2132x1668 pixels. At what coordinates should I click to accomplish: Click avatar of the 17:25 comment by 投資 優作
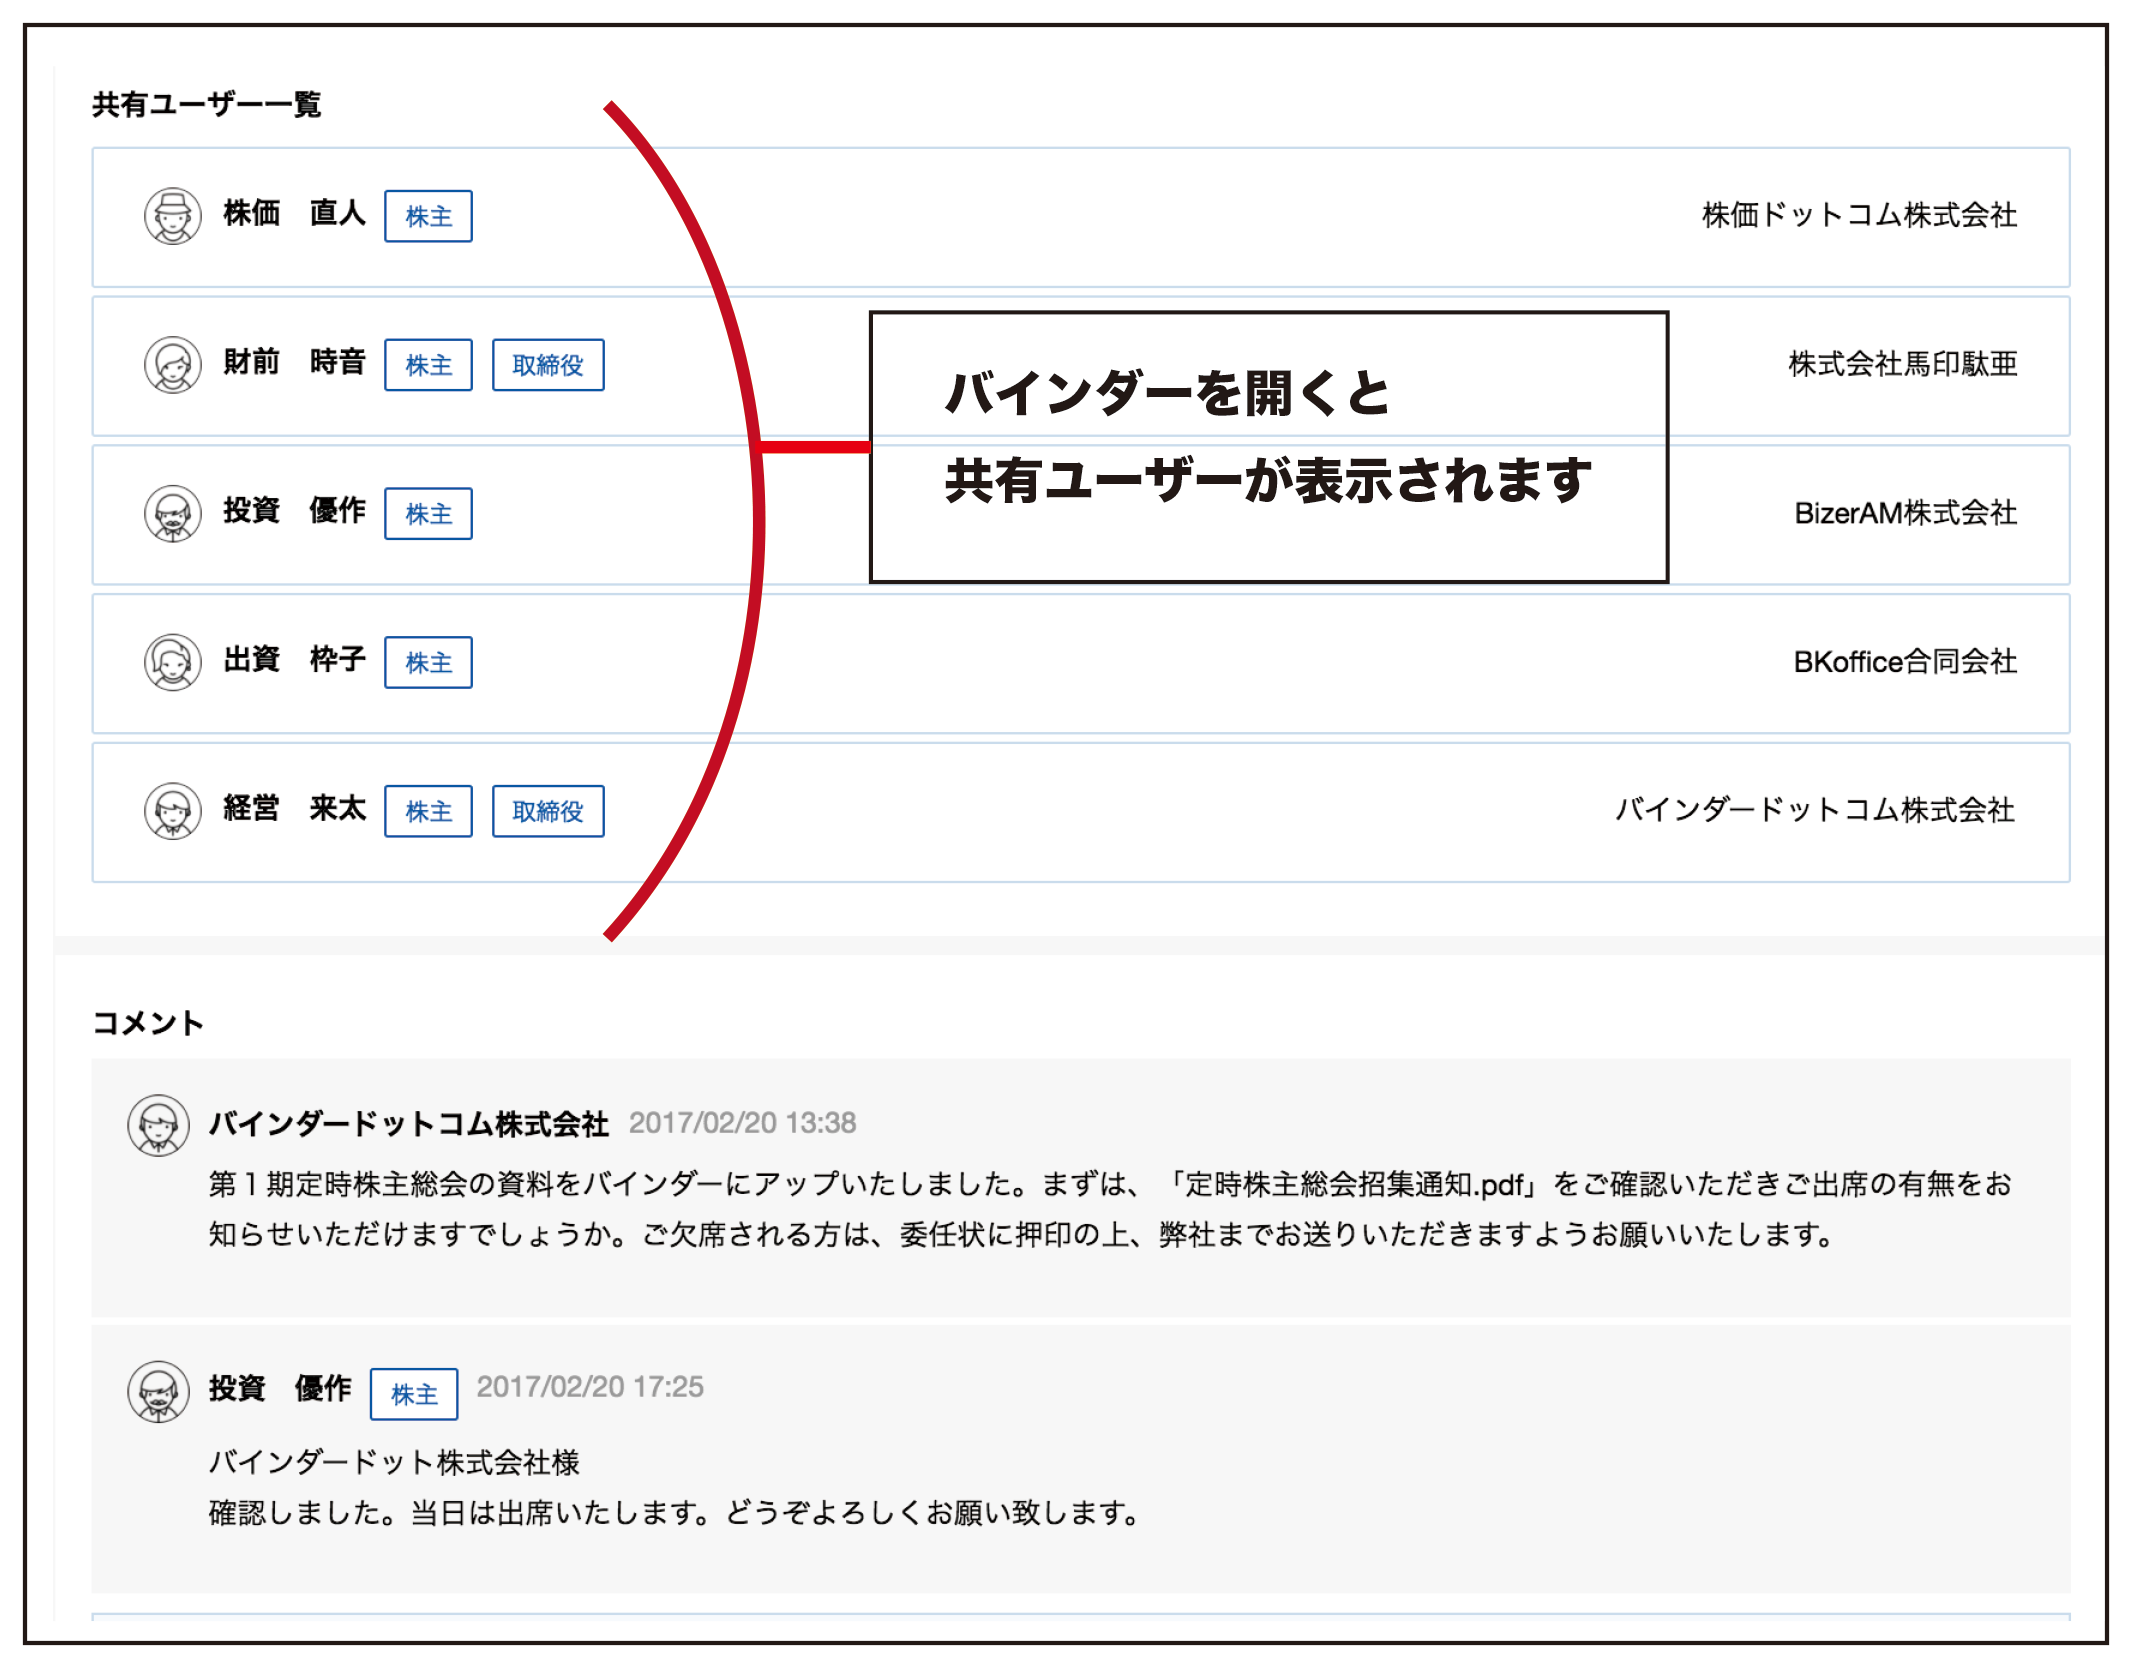(x=158, y=1391)
